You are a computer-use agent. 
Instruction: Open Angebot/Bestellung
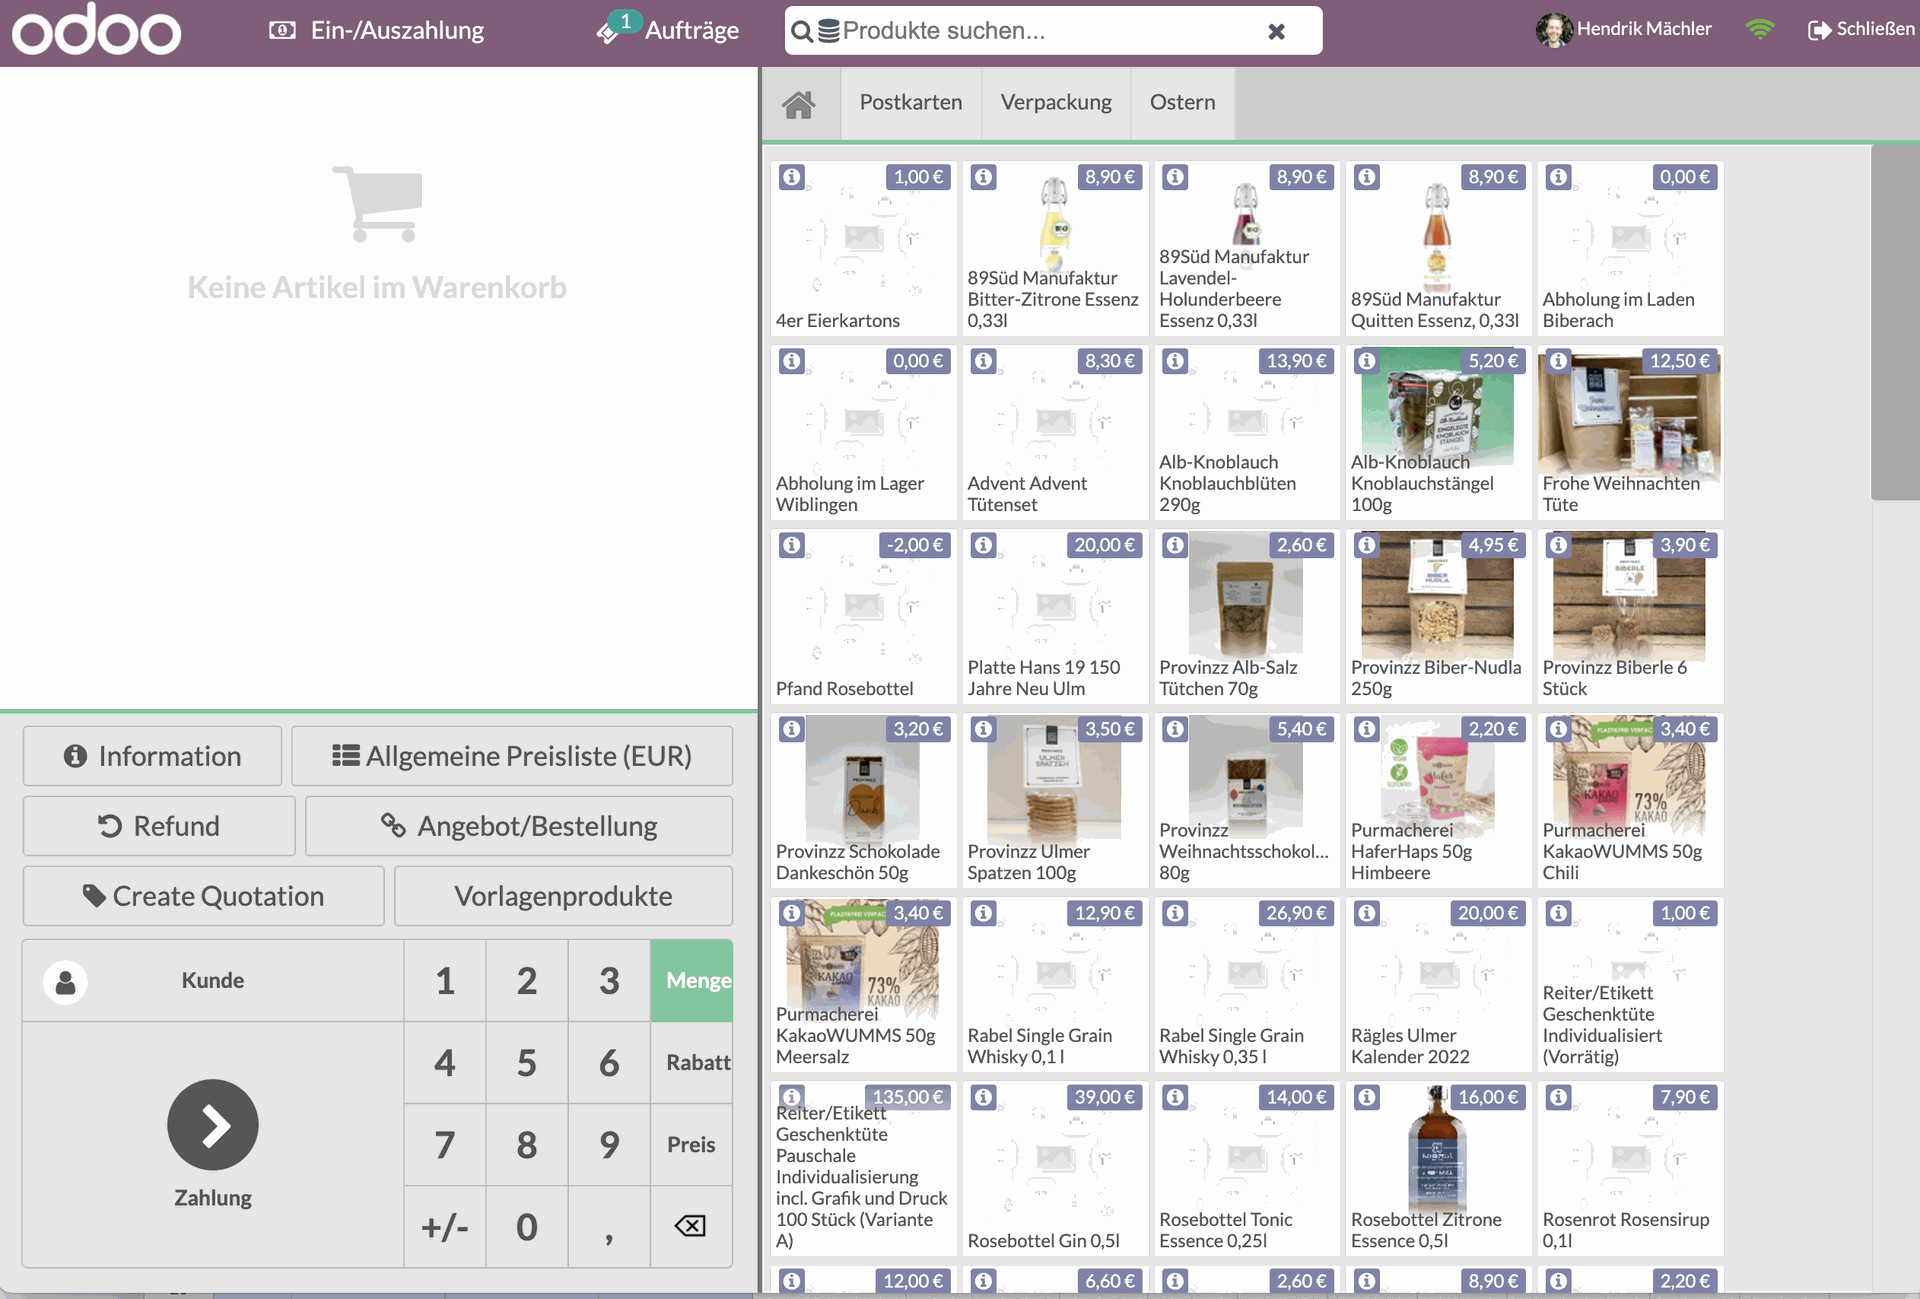519,826
